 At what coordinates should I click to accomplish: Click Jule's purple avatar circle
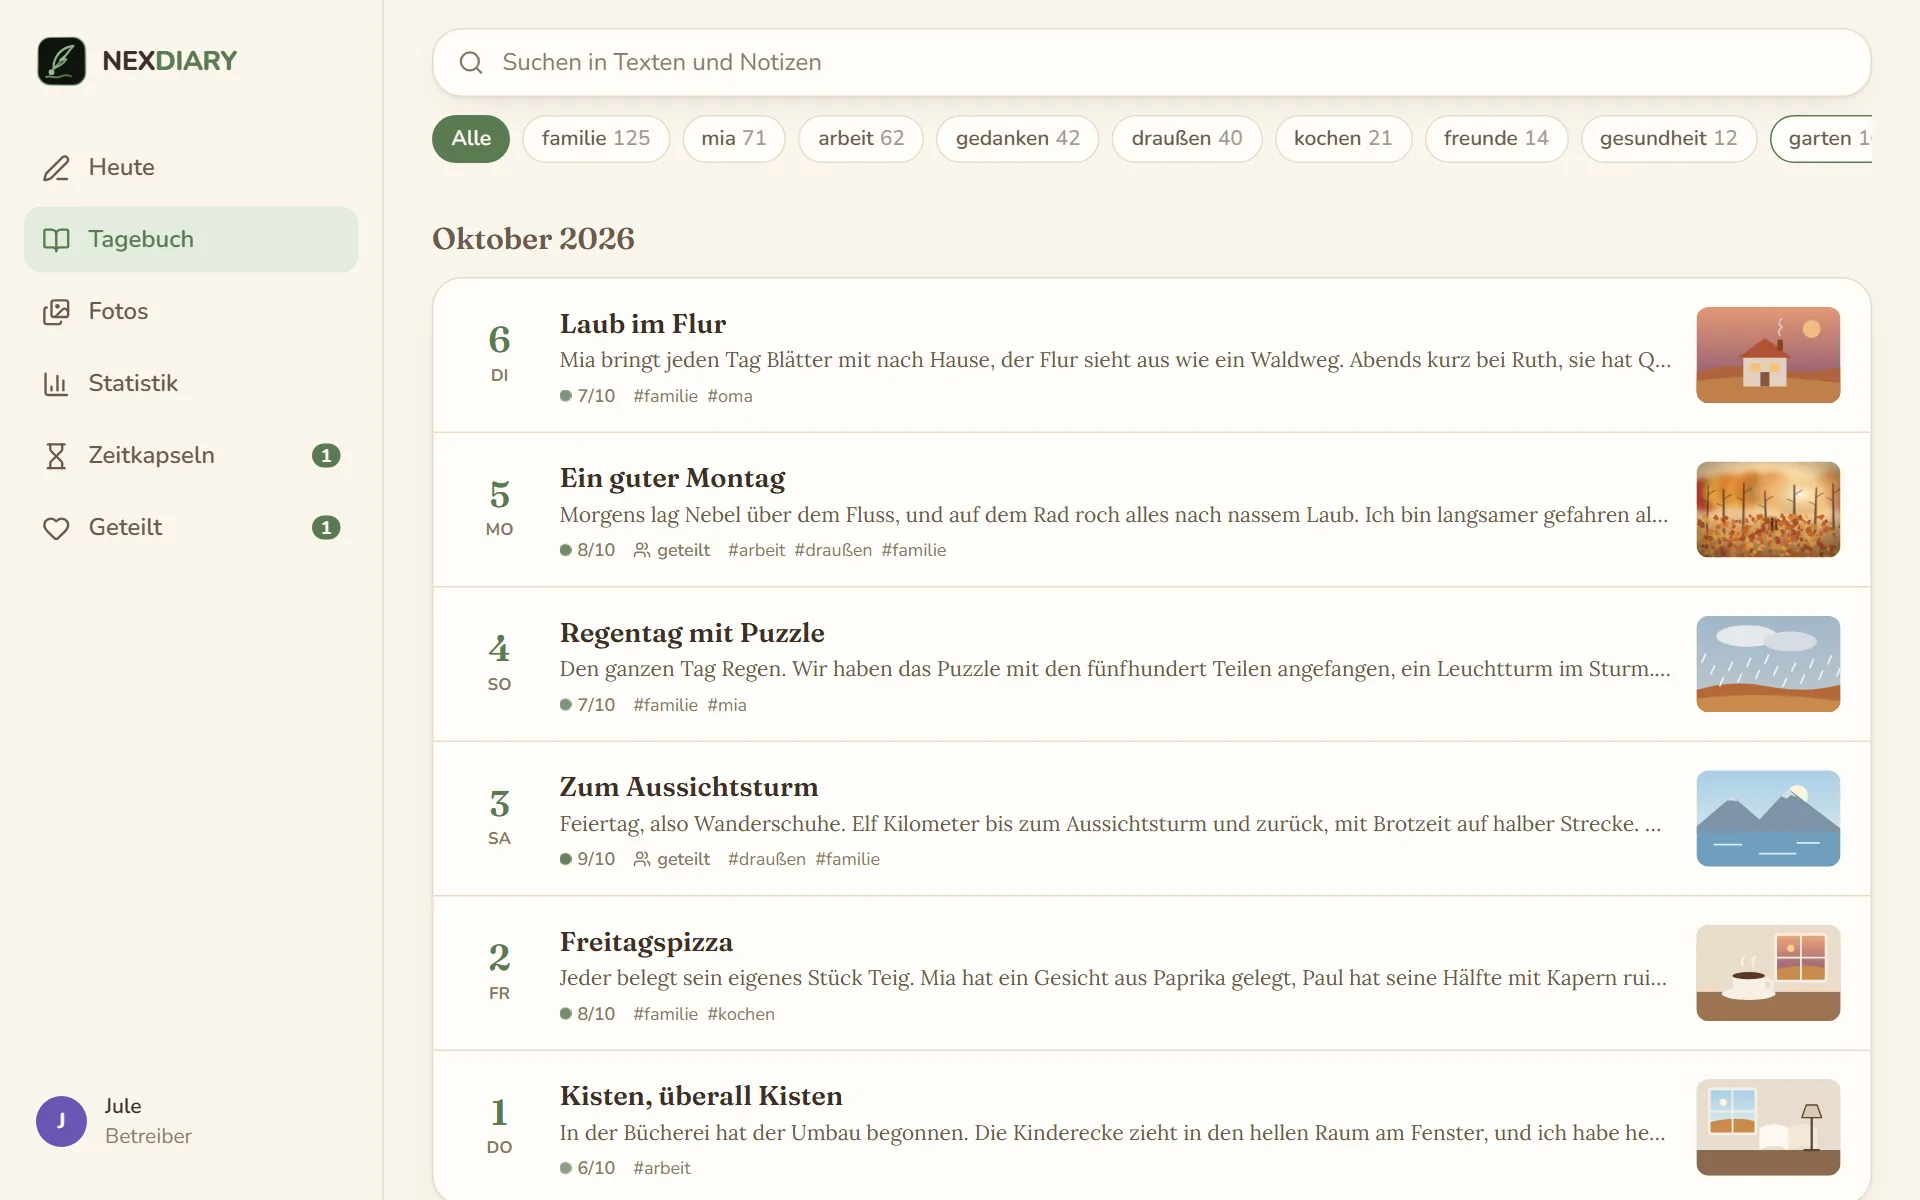click(x=61, y=1121)
